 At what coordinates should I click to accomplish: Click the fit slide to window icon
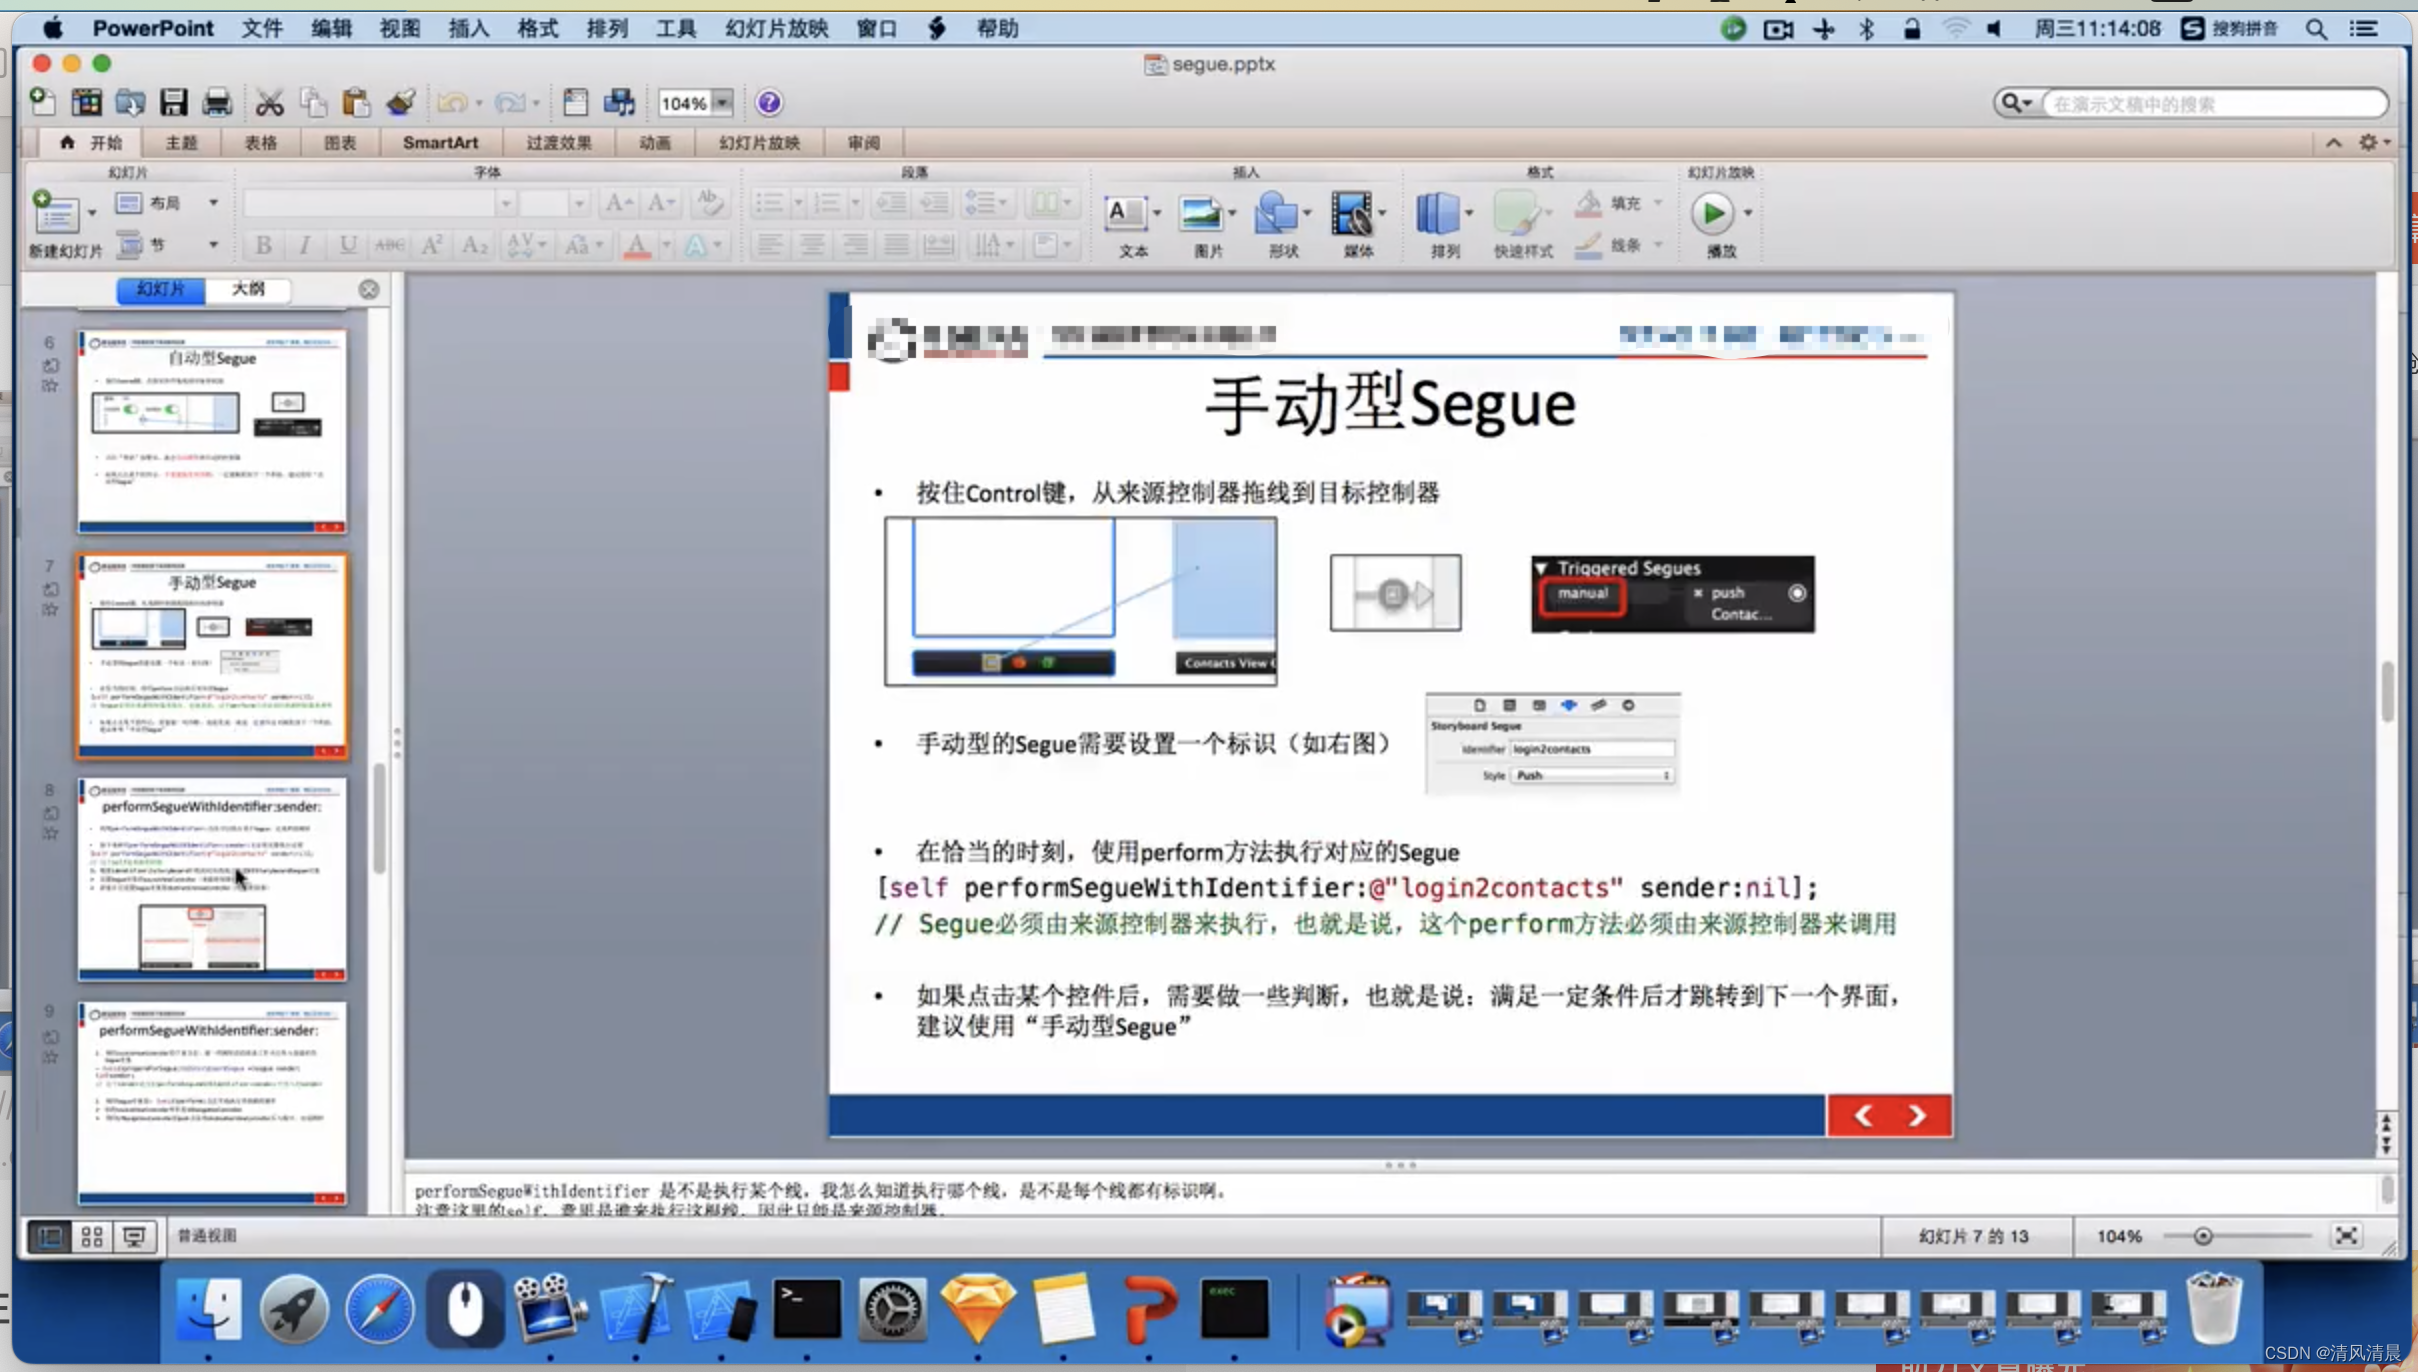tap(2346, 1236)
